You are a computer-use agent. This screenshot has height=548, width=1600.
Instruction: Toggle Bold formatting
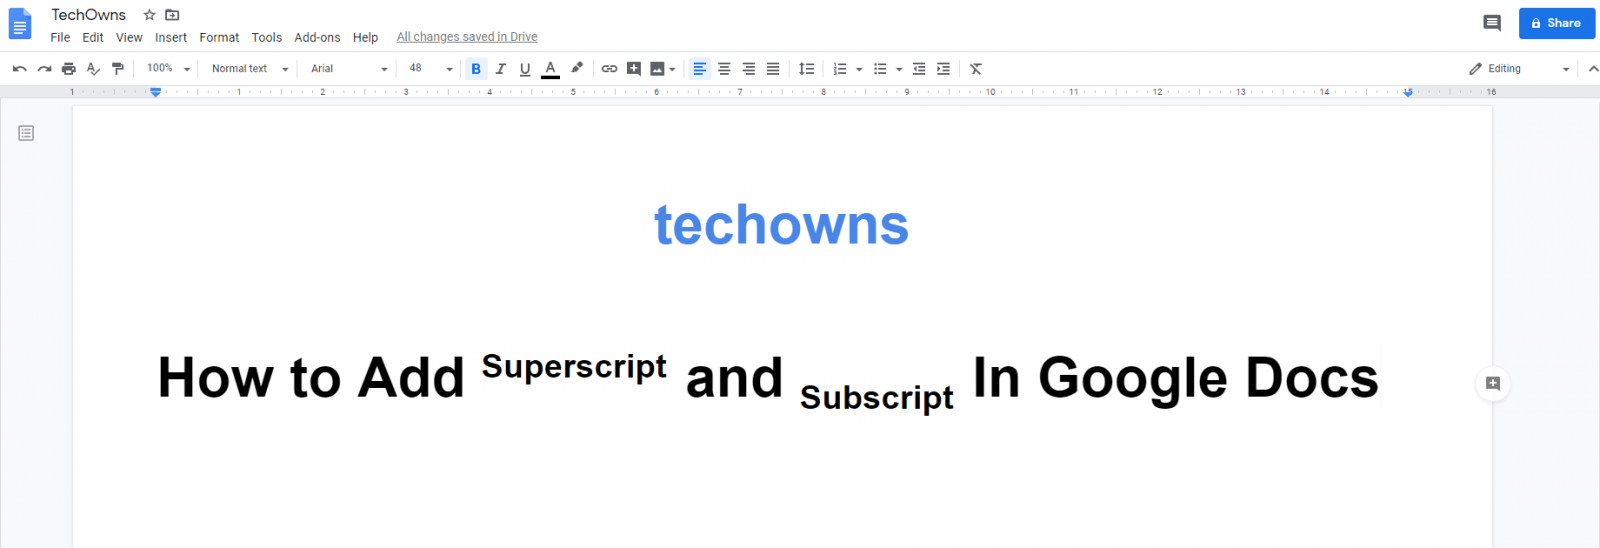tap(476, 69)
